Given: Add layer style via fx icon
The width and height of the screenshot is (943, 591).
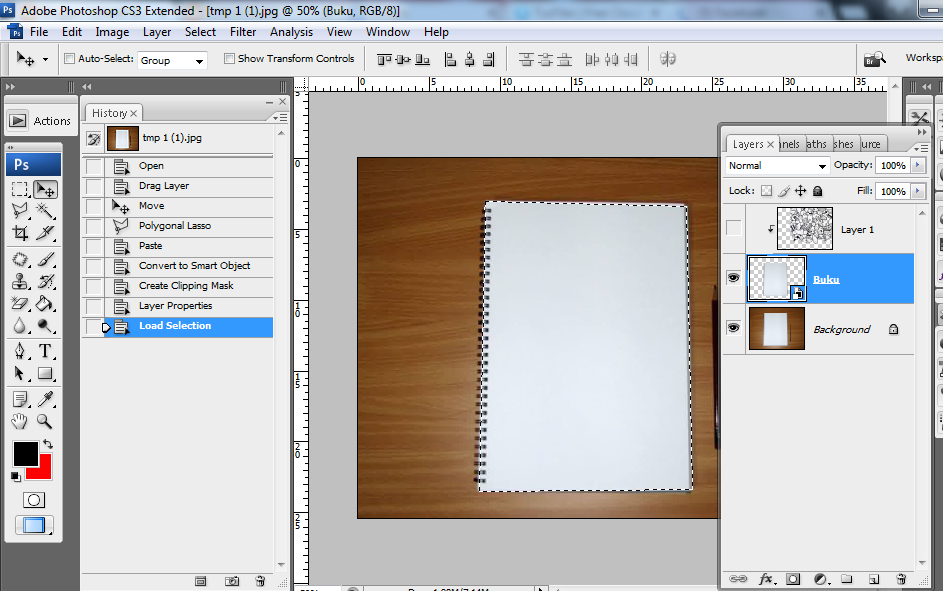Looking at the screenshot, I should [766, 579].
